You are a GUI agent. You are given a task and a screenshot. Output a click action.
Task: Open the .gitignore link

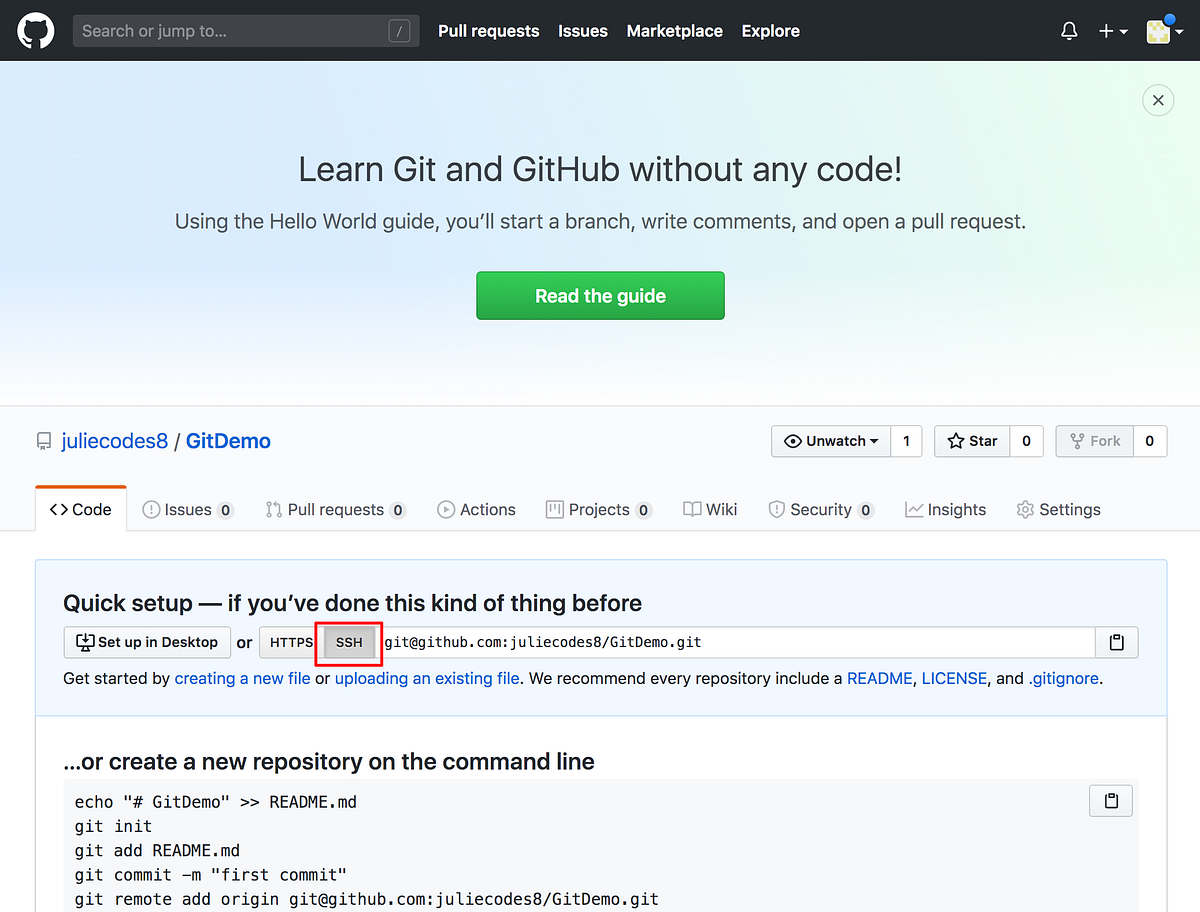pos(1064,678)
